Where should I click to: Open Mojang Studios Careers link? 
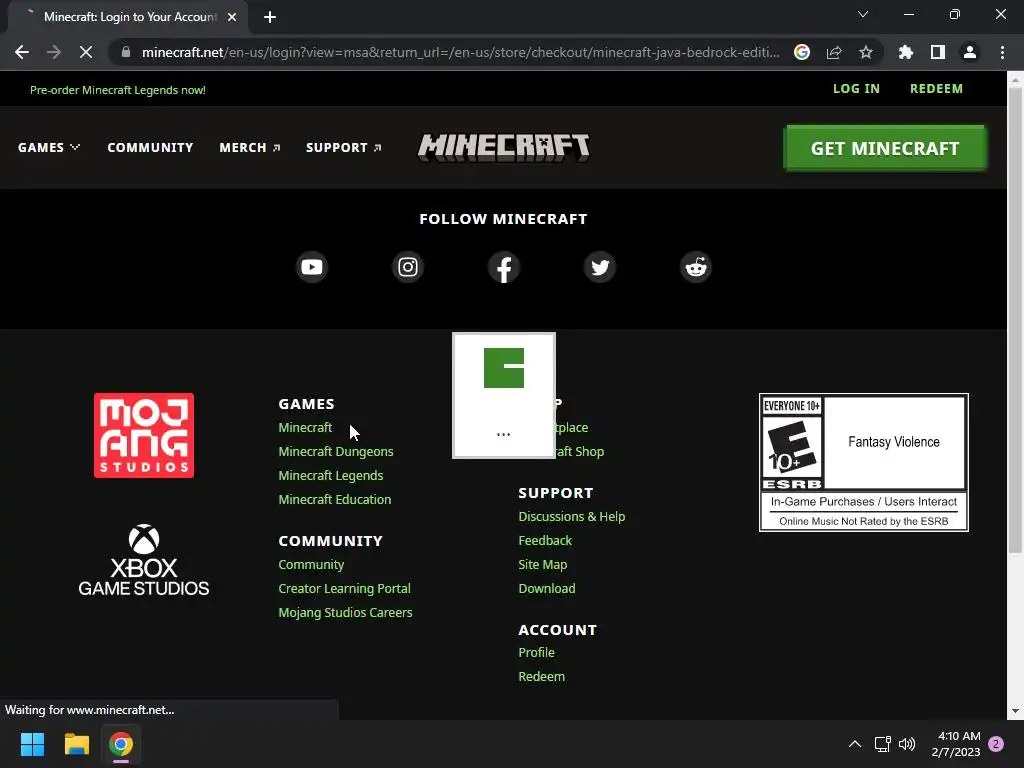click(x=345, y=613)
